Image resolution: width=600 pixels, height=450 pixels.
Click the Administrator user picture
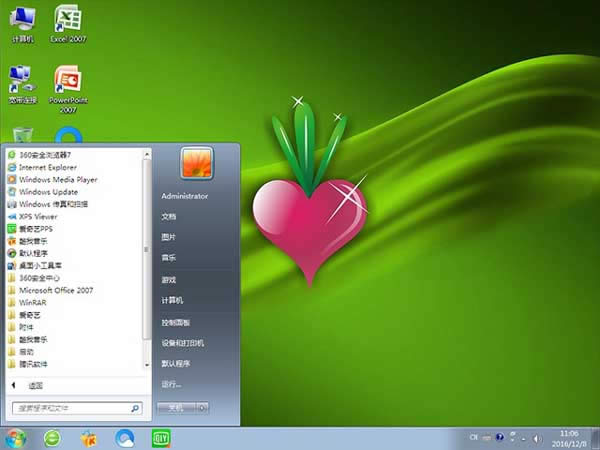pyautogui.click(x=197, y=165)
